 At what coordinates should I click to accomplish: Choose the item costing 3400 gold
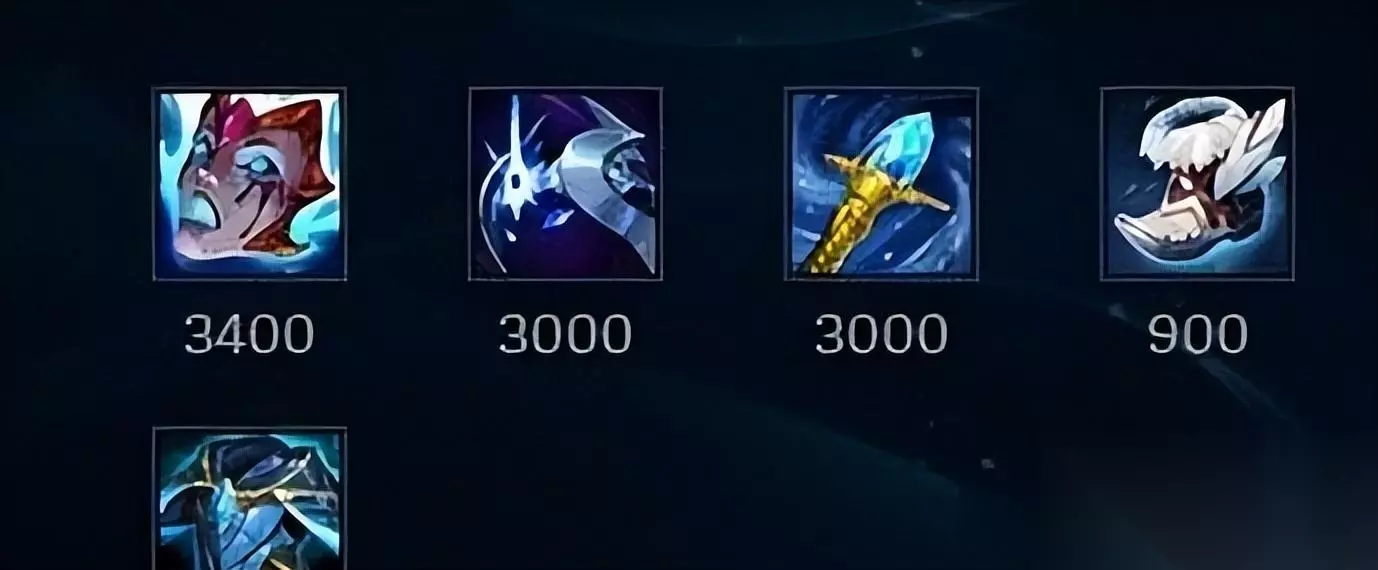249,184
